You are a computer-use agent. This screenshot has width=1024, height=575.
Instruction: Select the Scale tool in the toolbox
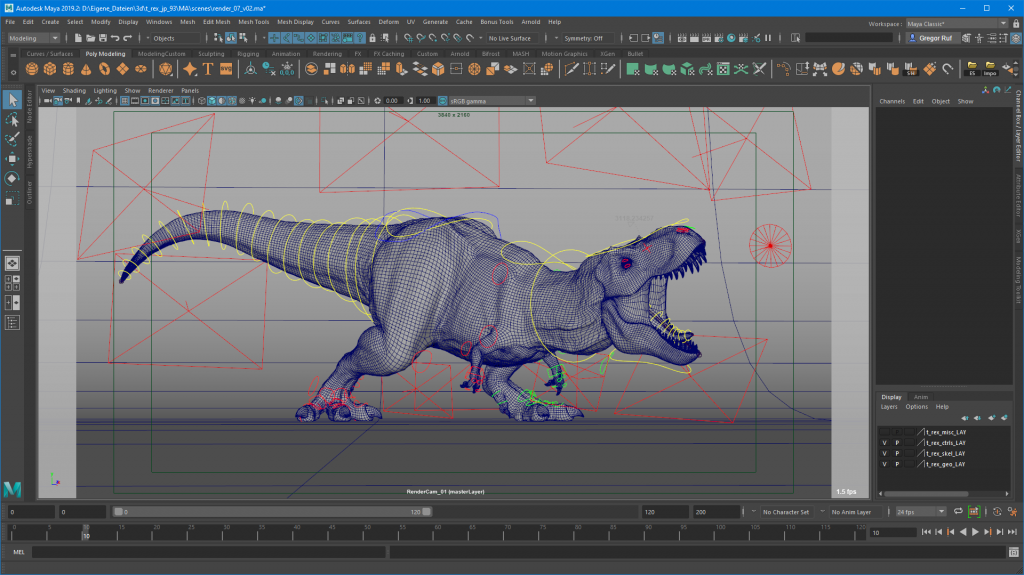coord(12,199)
